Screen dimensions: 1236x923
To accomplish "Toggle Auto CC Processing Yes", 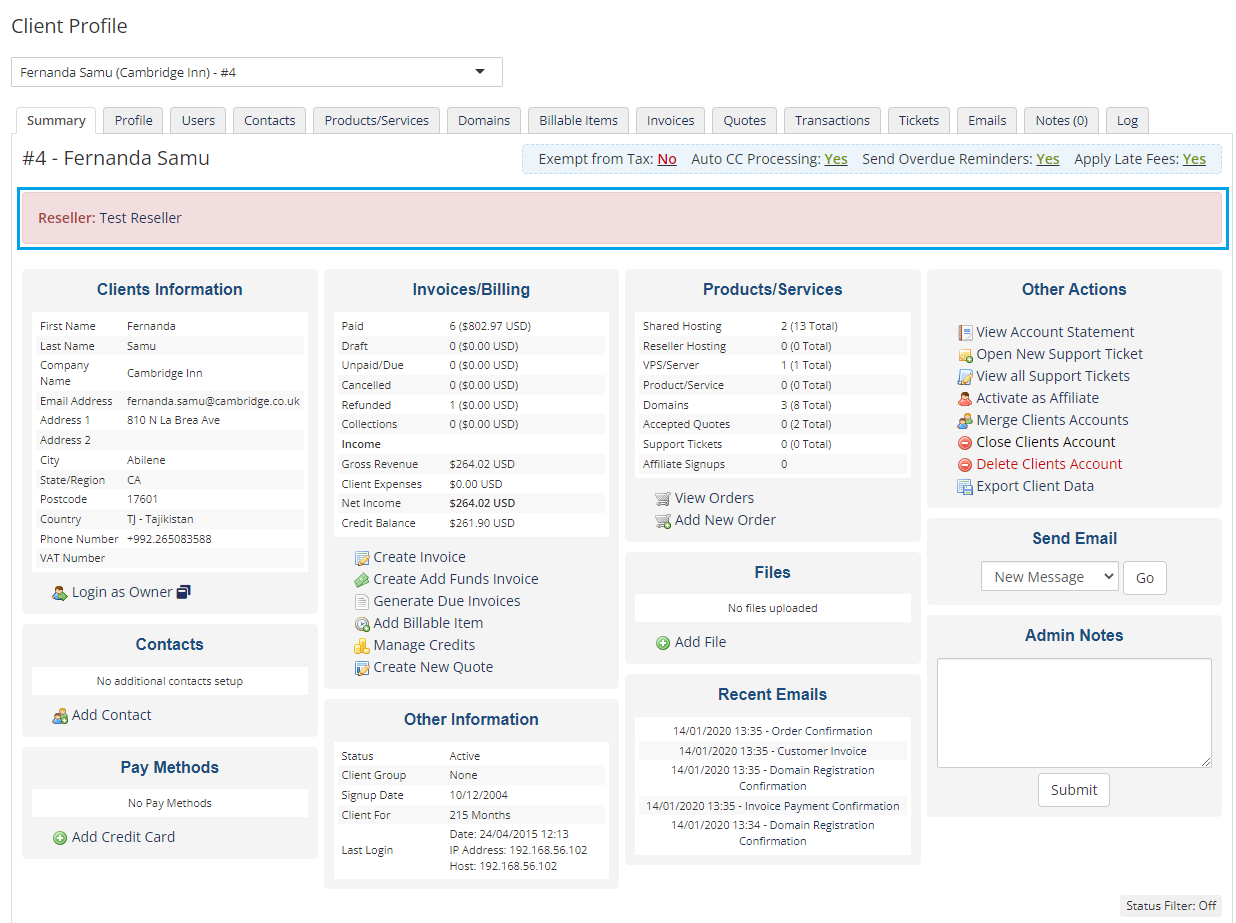I will (x=836, y=159).
